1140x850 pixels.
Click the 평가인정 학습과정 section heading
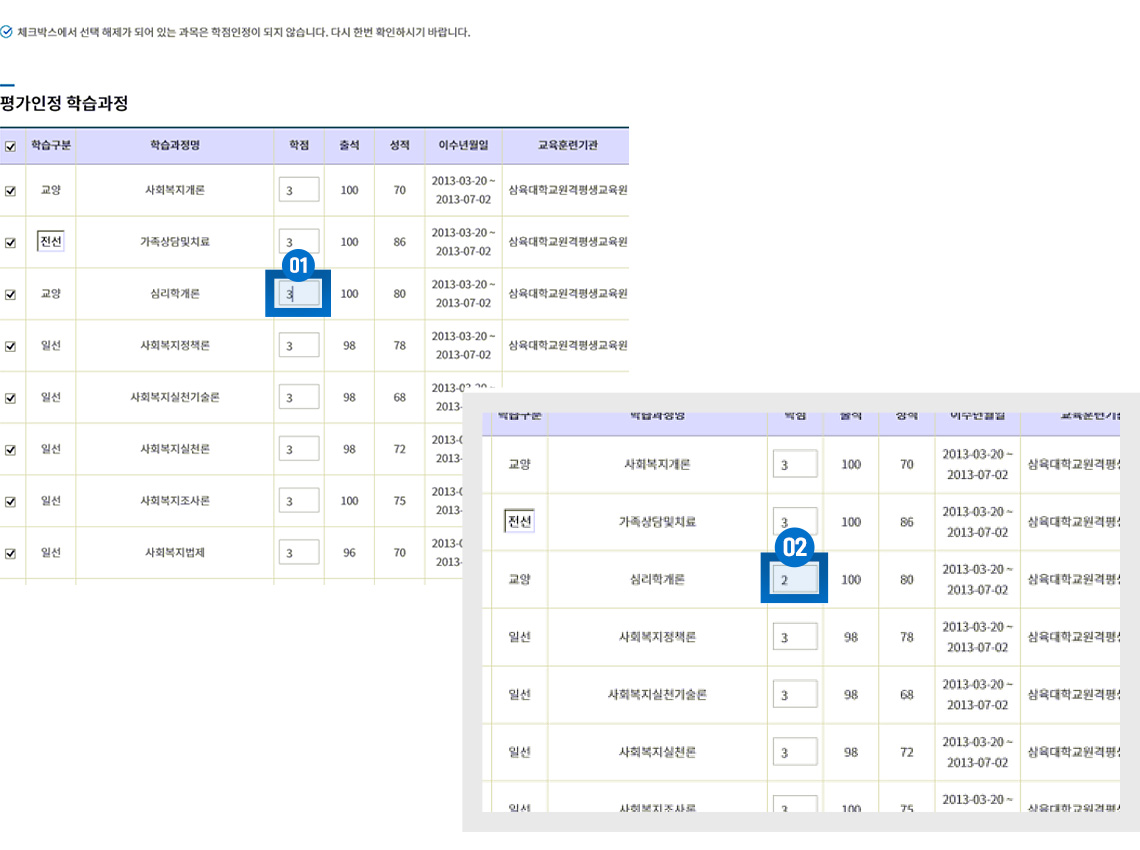click(64, 103)
